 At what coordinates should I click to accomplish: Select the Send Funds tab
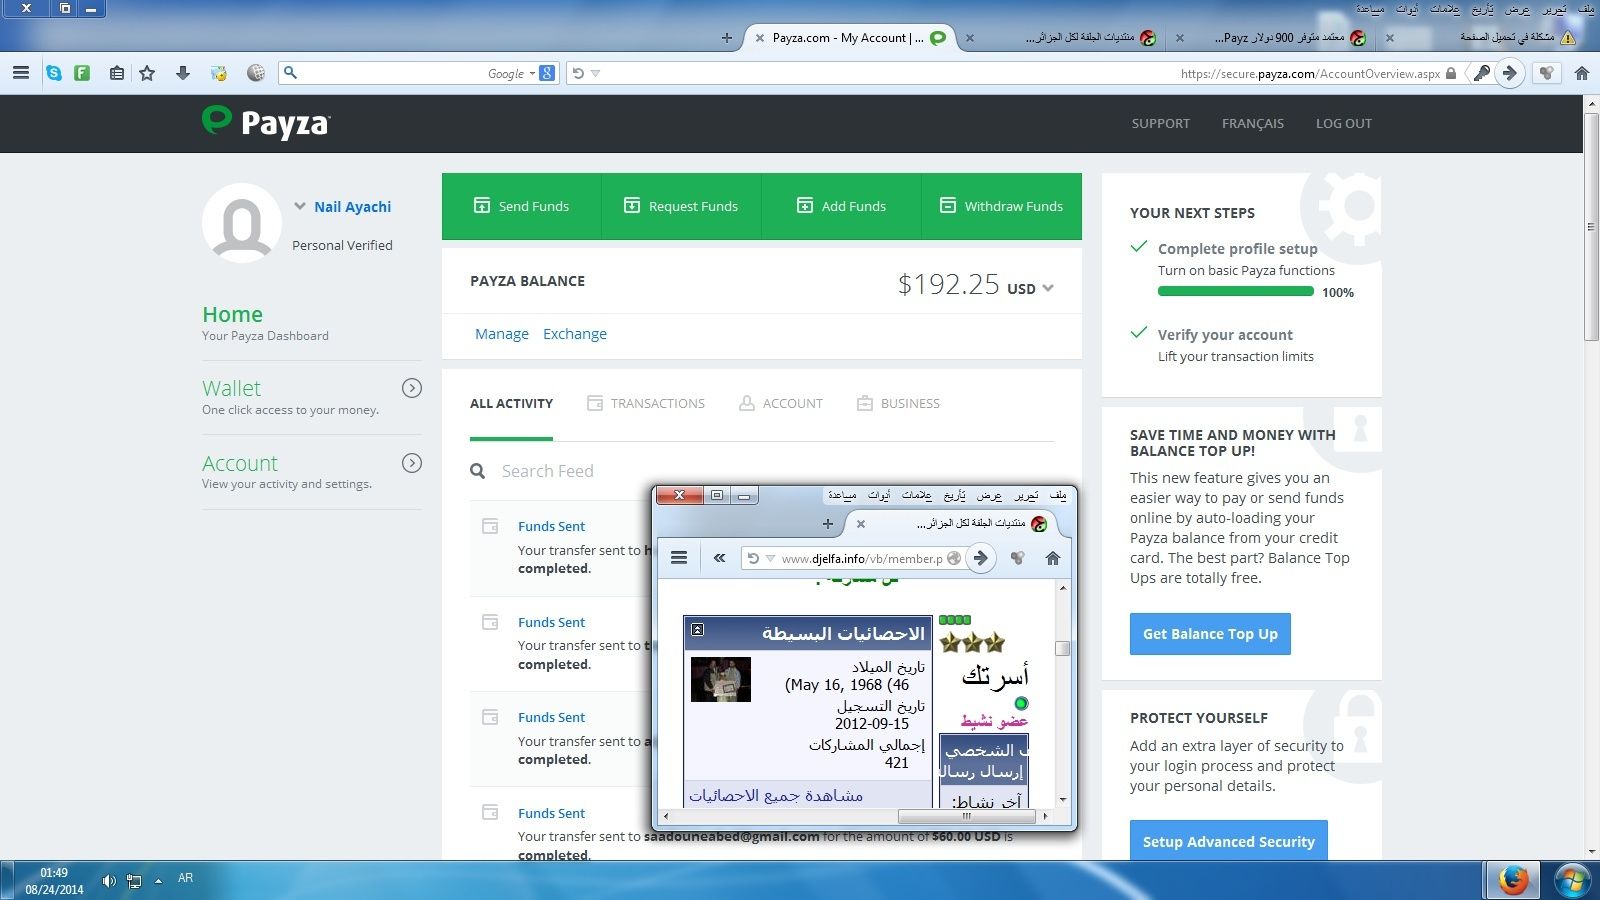pos(522,206)
